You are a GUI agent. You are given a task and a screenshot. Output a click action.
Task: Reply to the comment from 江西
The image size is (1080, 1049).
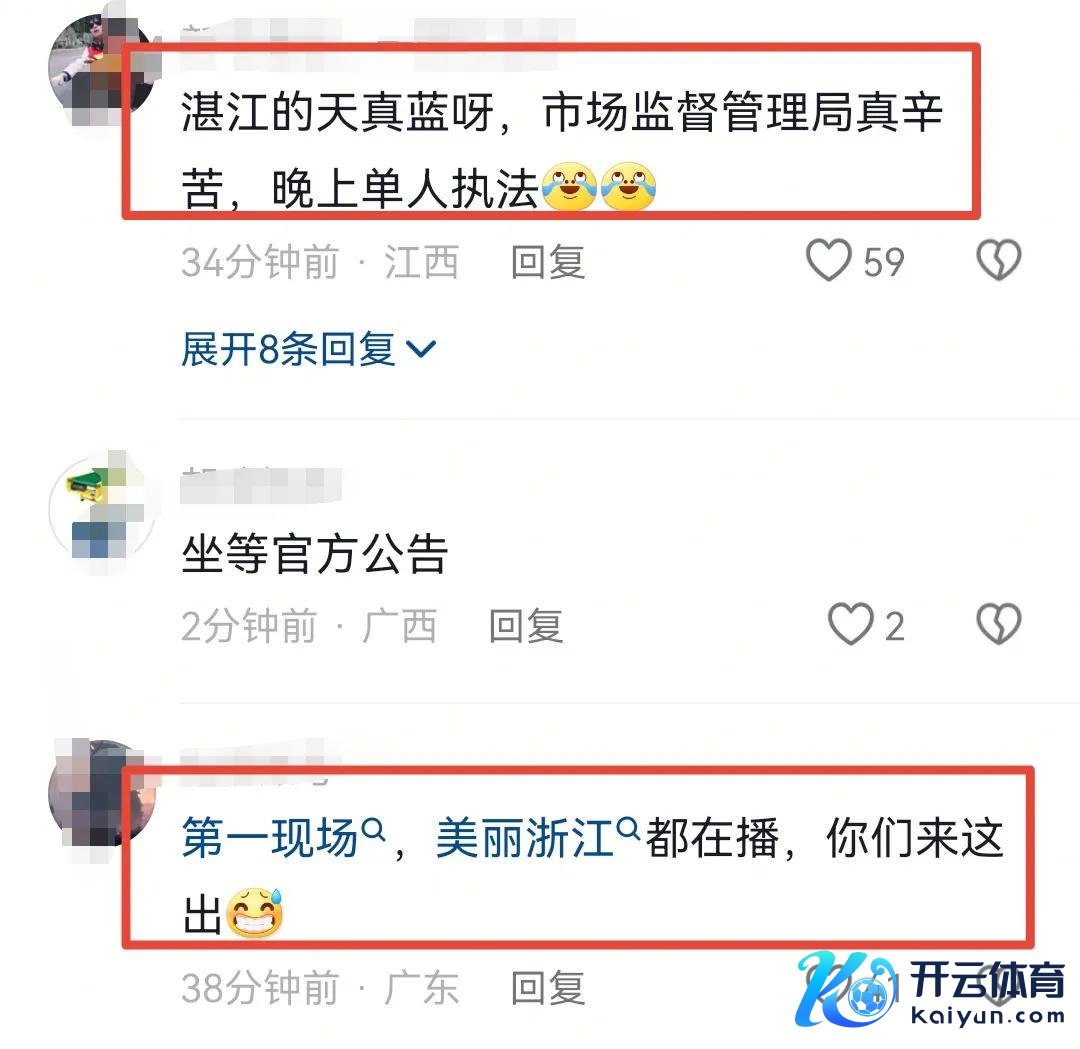pos(548,262)
